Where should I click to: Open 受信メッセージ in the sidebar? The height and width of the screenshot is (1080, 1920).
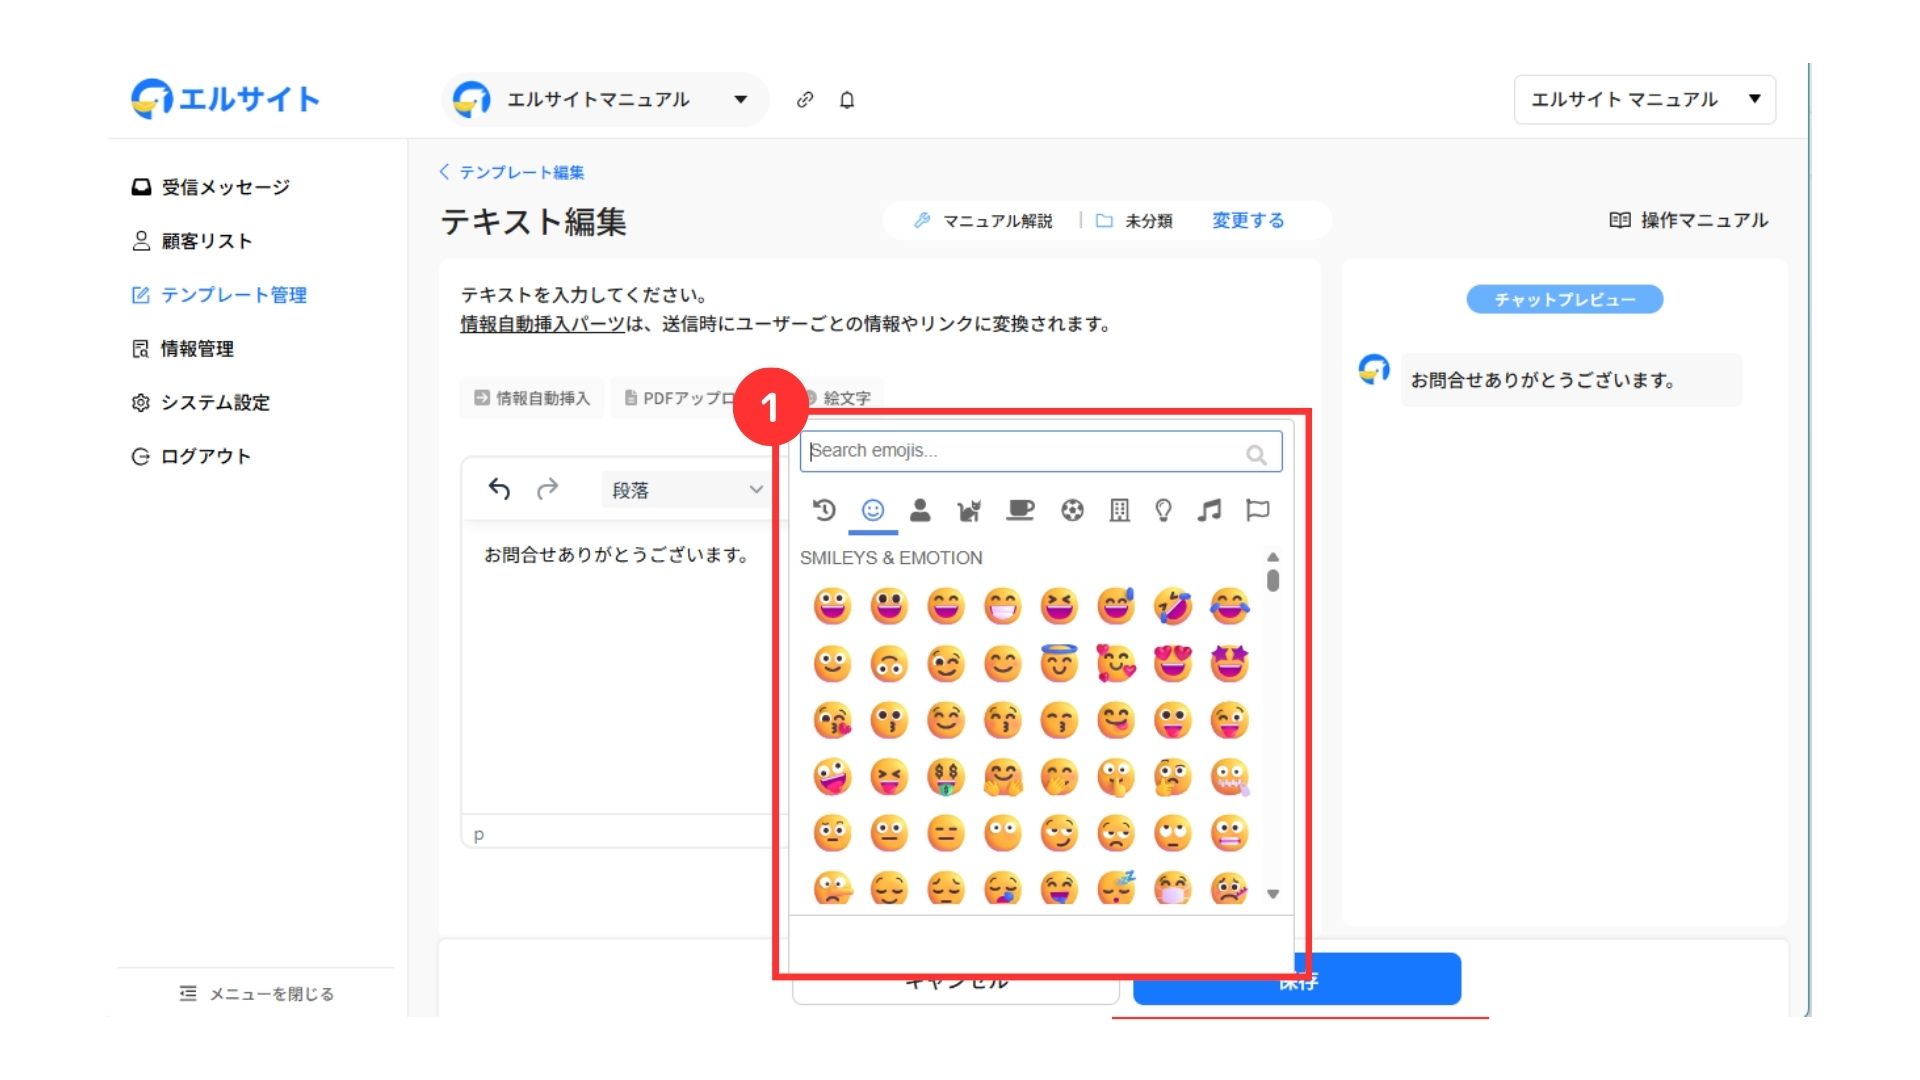pos(225,187)
